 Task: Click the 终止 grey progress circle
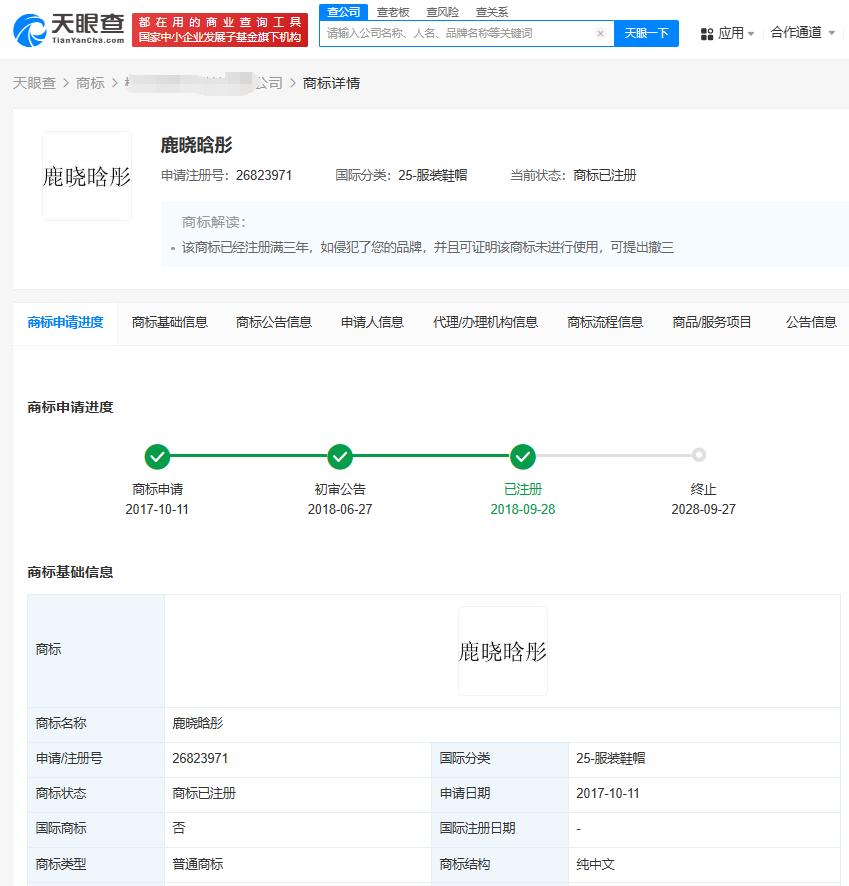point(699,455)
